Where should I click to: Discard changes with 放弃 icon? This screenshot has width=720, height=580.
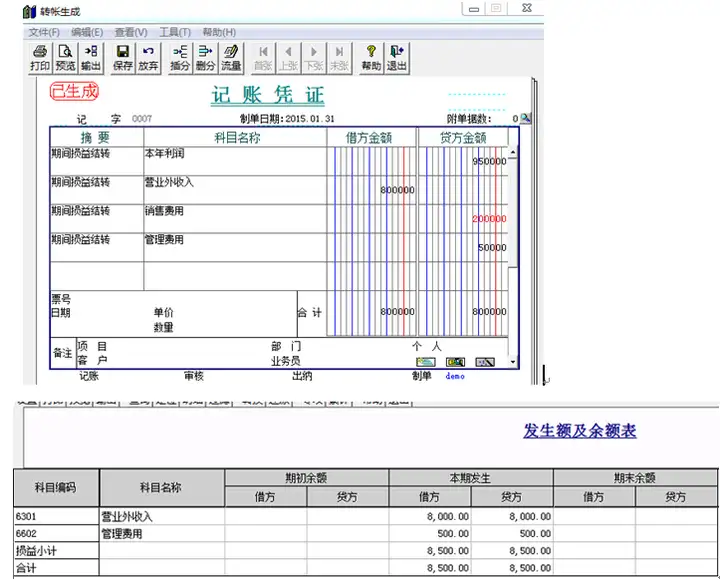(x=148, y=58)
